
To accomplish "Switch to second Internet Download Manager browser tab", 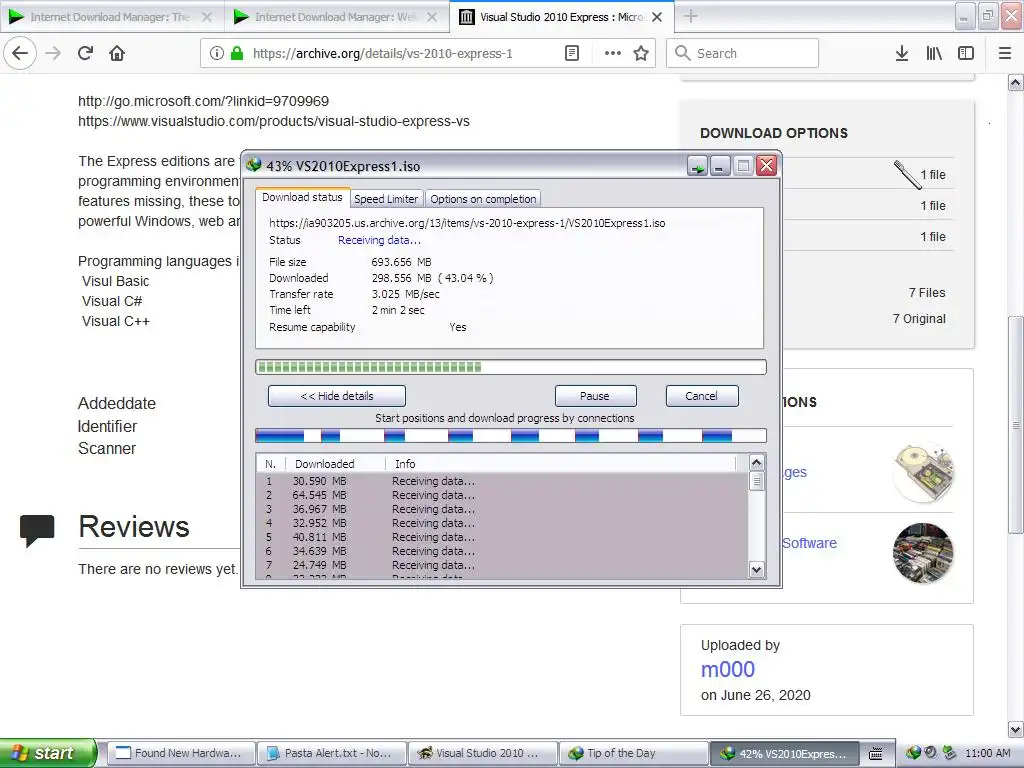I will click(334, 17).
